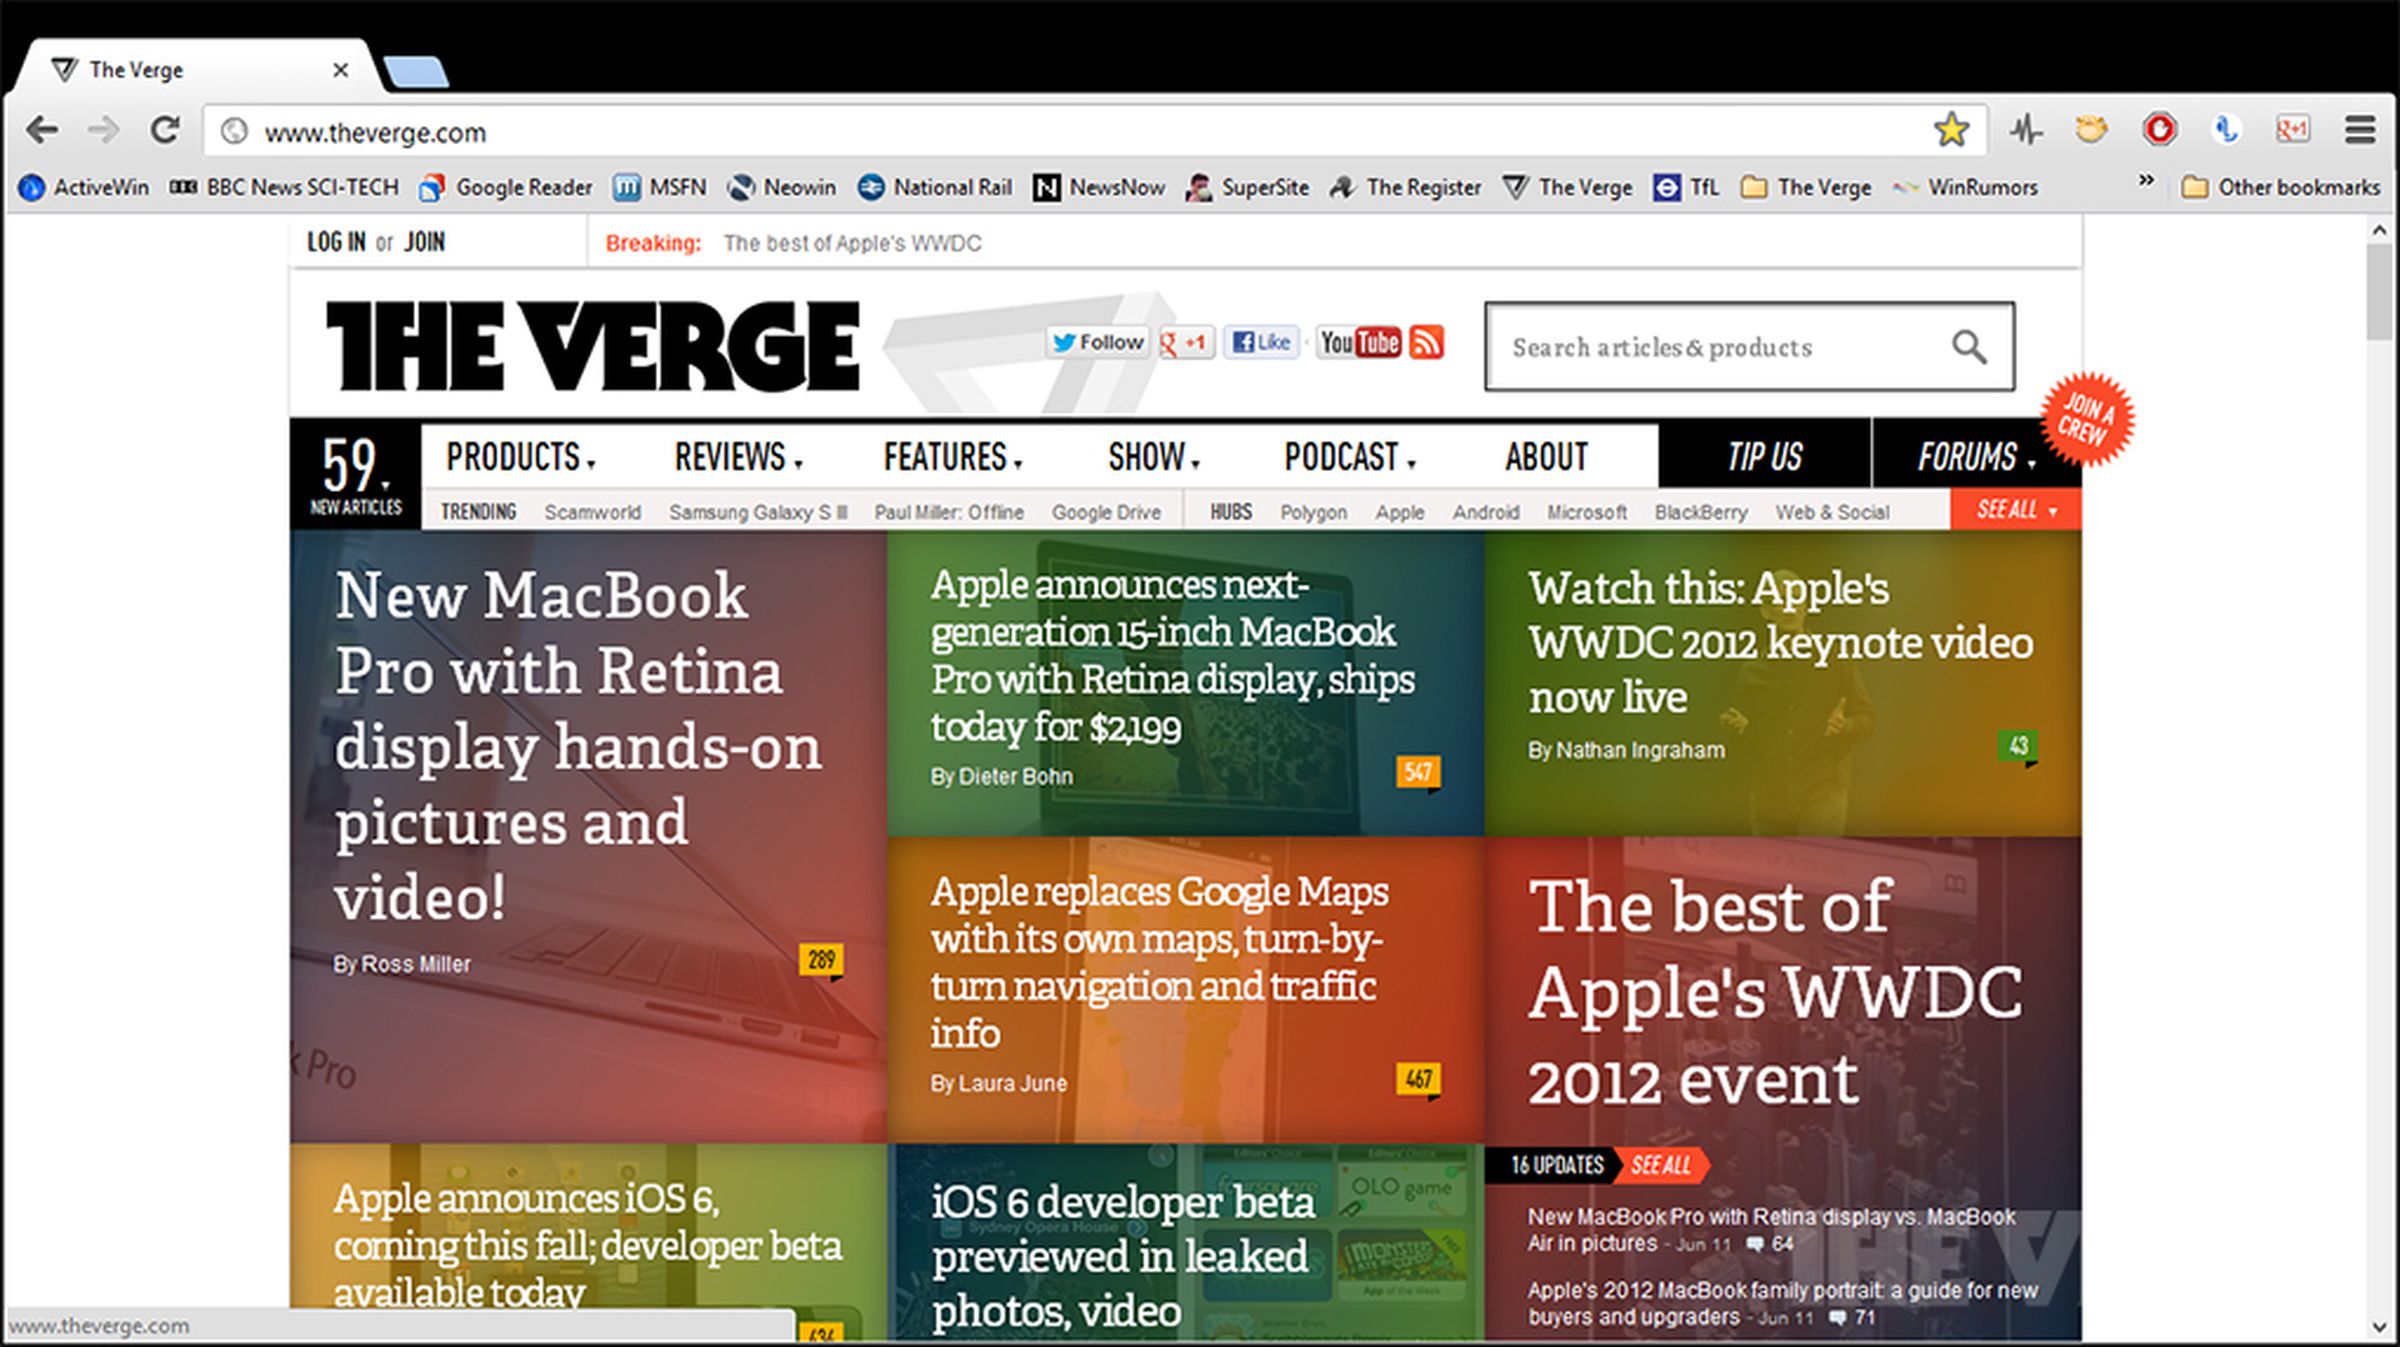The width and height of the screenshot is (2400, 1347).
Task: Open the ActiveWin bookmark
Action: [85, 187]
